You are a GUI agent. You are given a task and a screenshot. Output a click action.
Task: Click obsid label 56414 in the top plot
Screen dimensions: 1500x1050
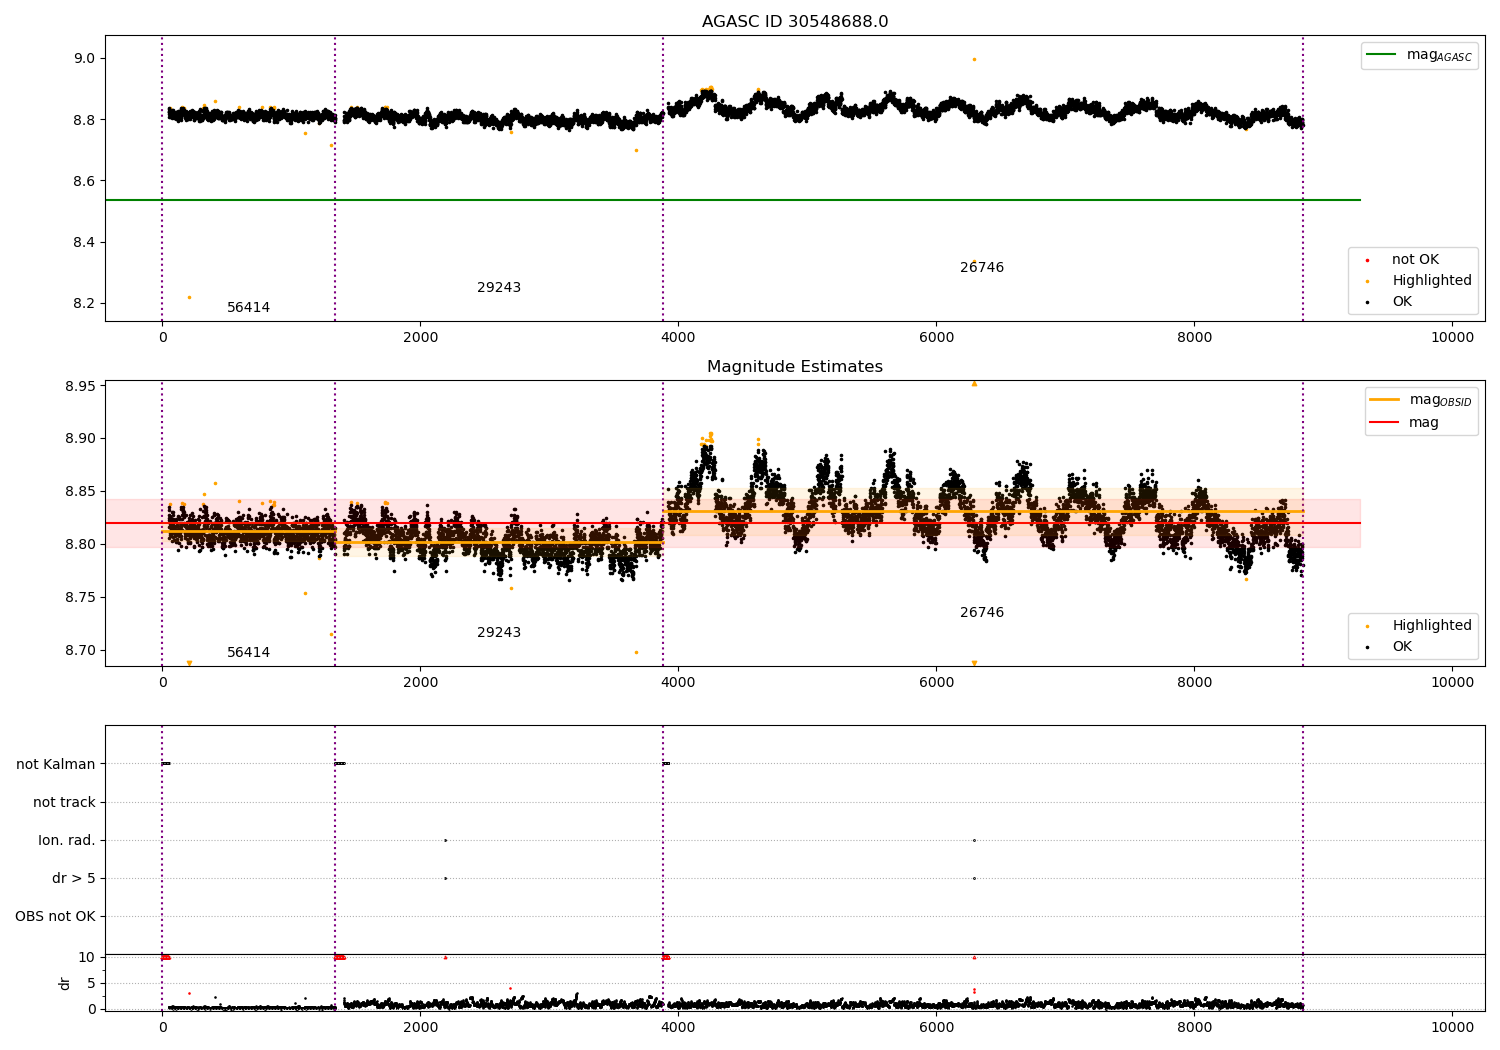coord(248,308)
